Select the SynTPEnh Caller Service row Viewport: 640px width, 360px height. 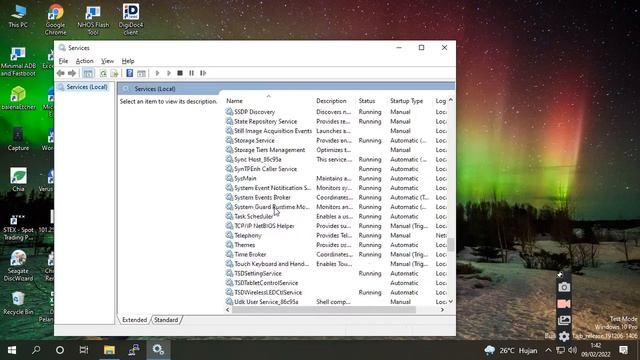tap(336, 169)
